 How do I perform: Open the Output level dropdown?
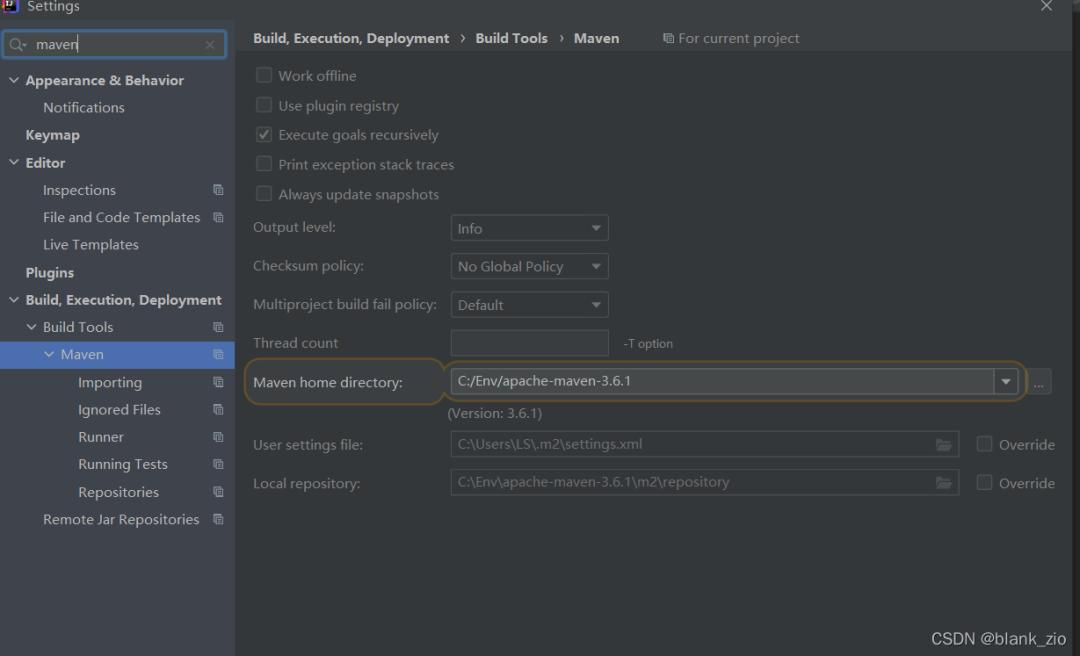click(x=529, y=229)
